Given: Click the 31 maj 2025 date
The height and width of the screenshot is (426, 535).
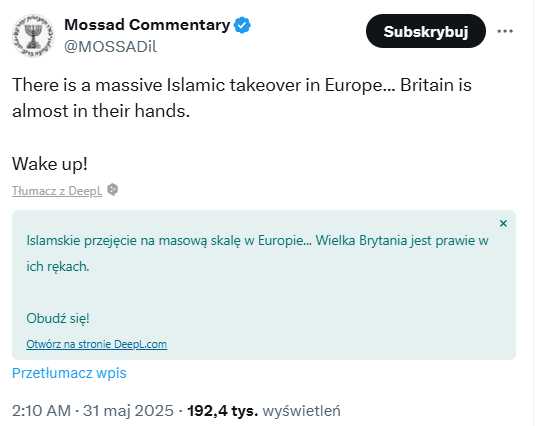Looking at the screenshot, I should (128, 411).
